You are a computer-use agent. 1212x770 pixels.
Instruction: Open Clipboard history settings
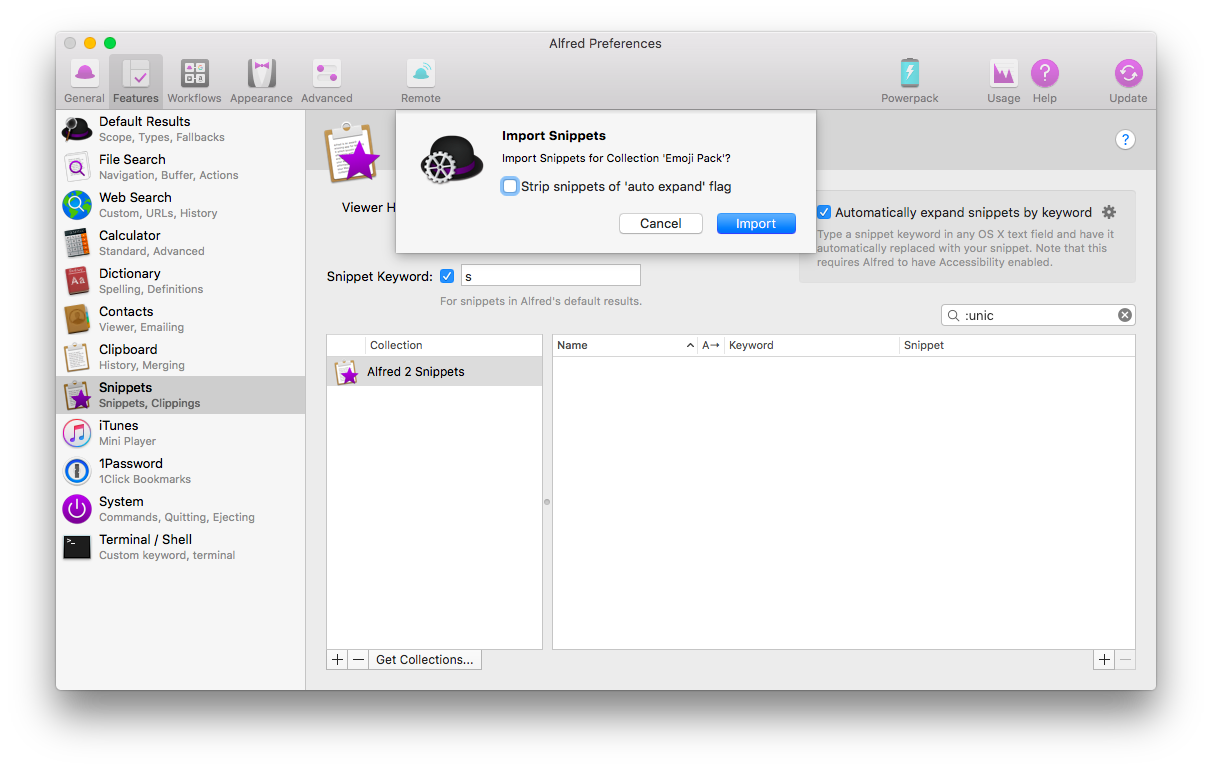(181, 357)
